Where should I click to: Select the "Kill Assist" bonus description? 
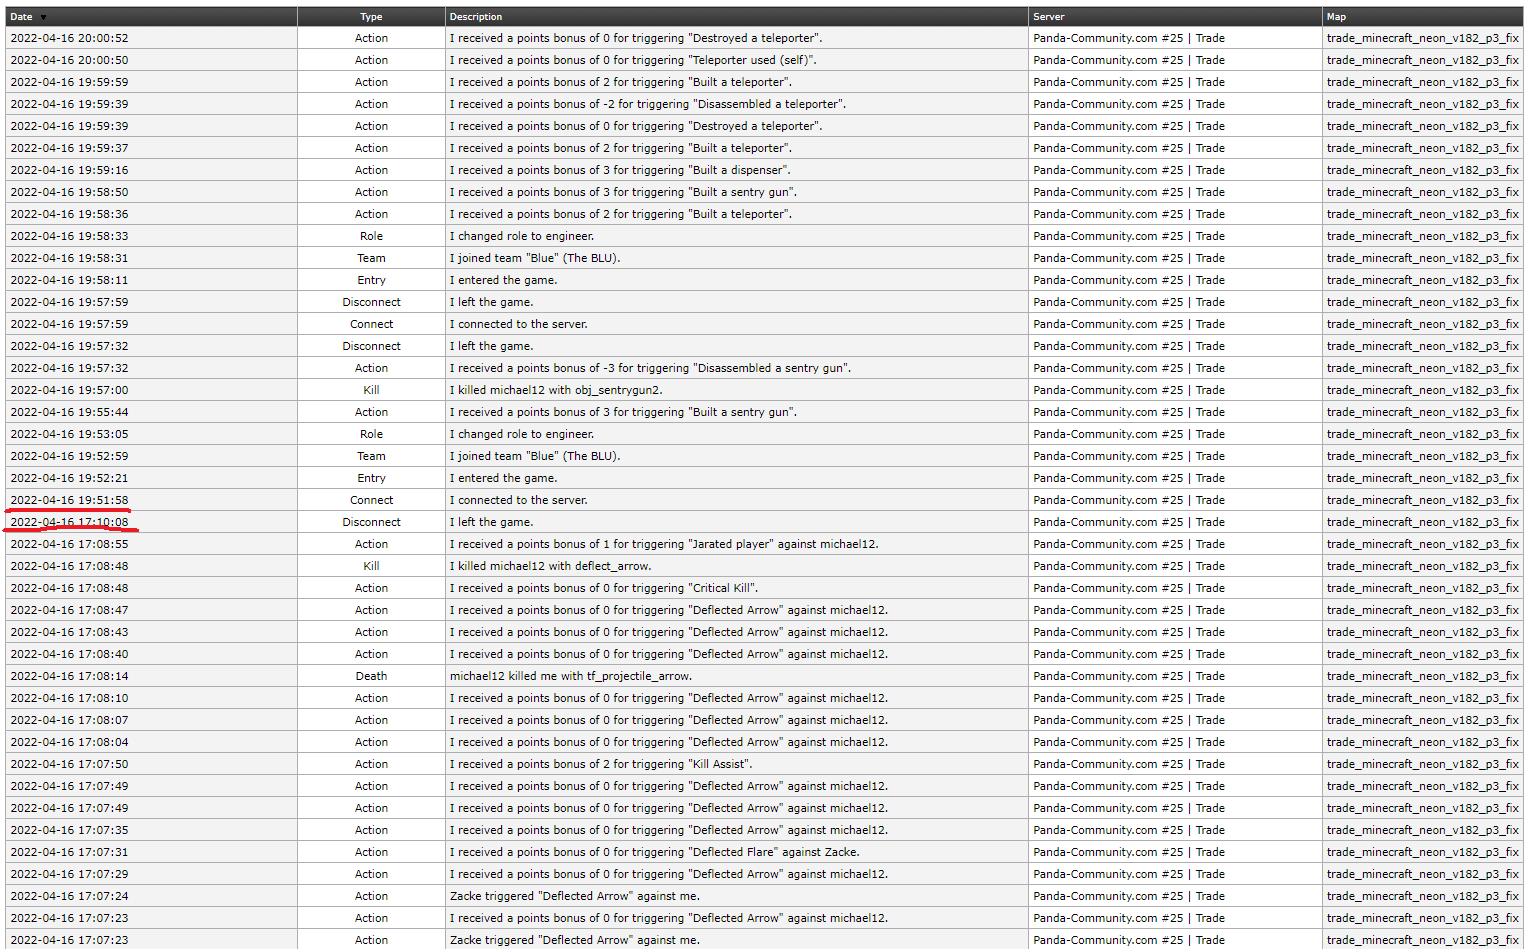pos(599,764)
